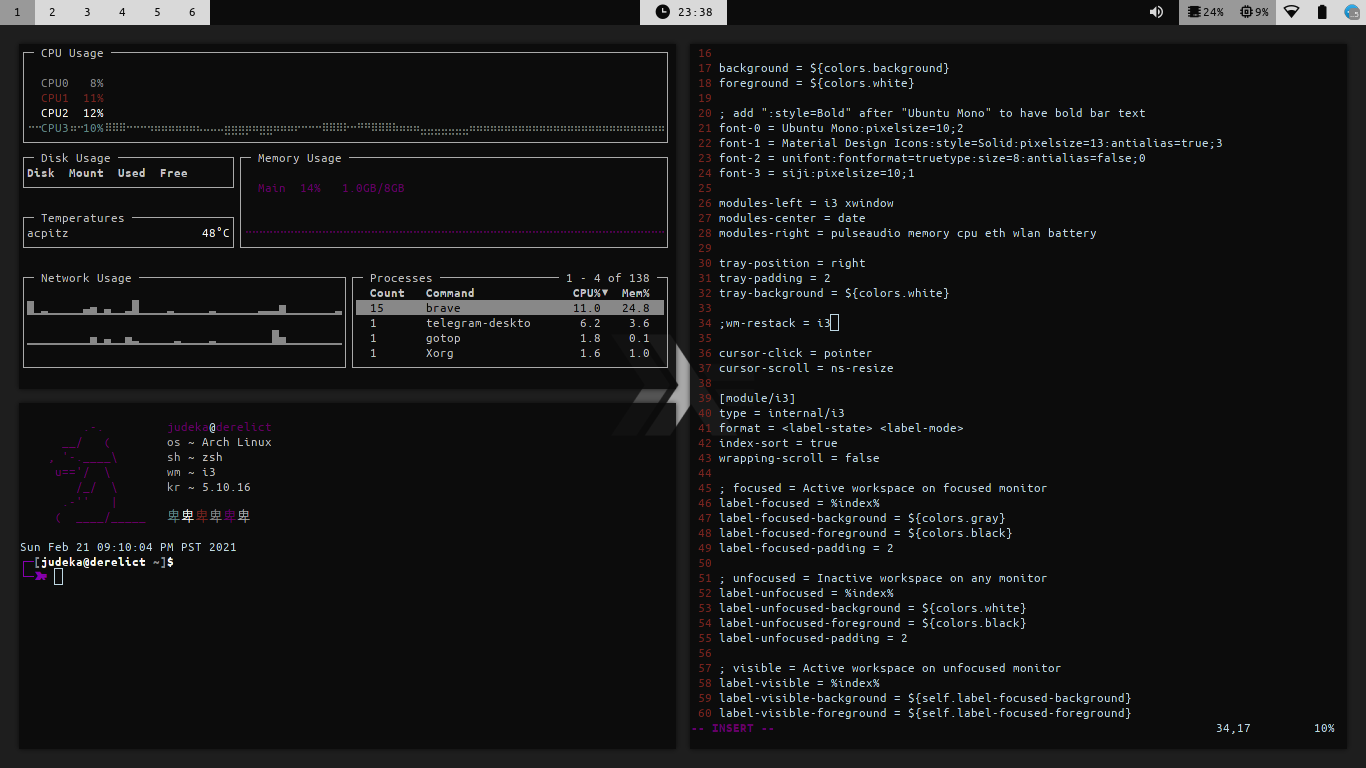Click the Main 14% memory reading

[x=289, y=188]
